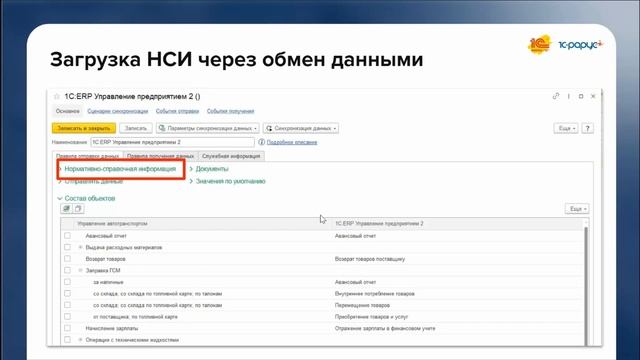
Task: Collapse the Заправка ГСМ tree node
Action: coord(80,270)
